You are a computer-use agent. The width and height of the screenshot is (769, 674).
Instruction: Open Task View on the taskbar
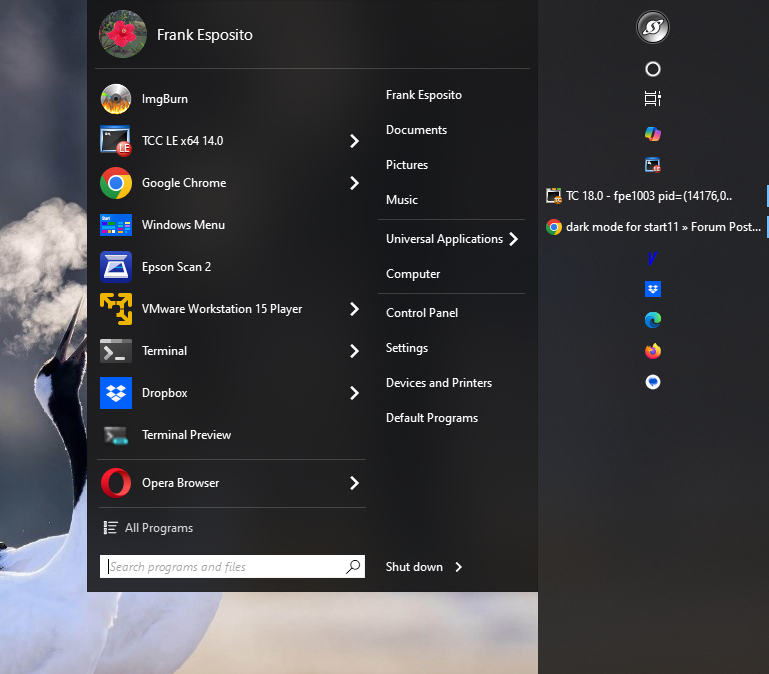(653, 99)
